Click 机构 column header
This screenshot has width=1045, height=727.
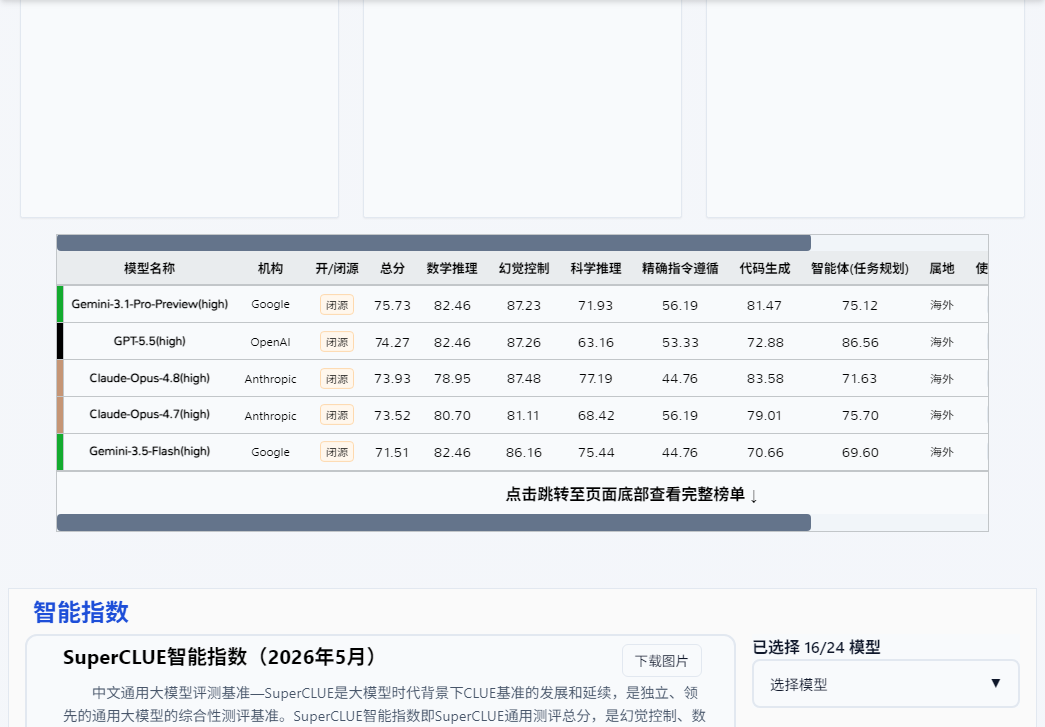pyautogui.click(x=271, y=269)
